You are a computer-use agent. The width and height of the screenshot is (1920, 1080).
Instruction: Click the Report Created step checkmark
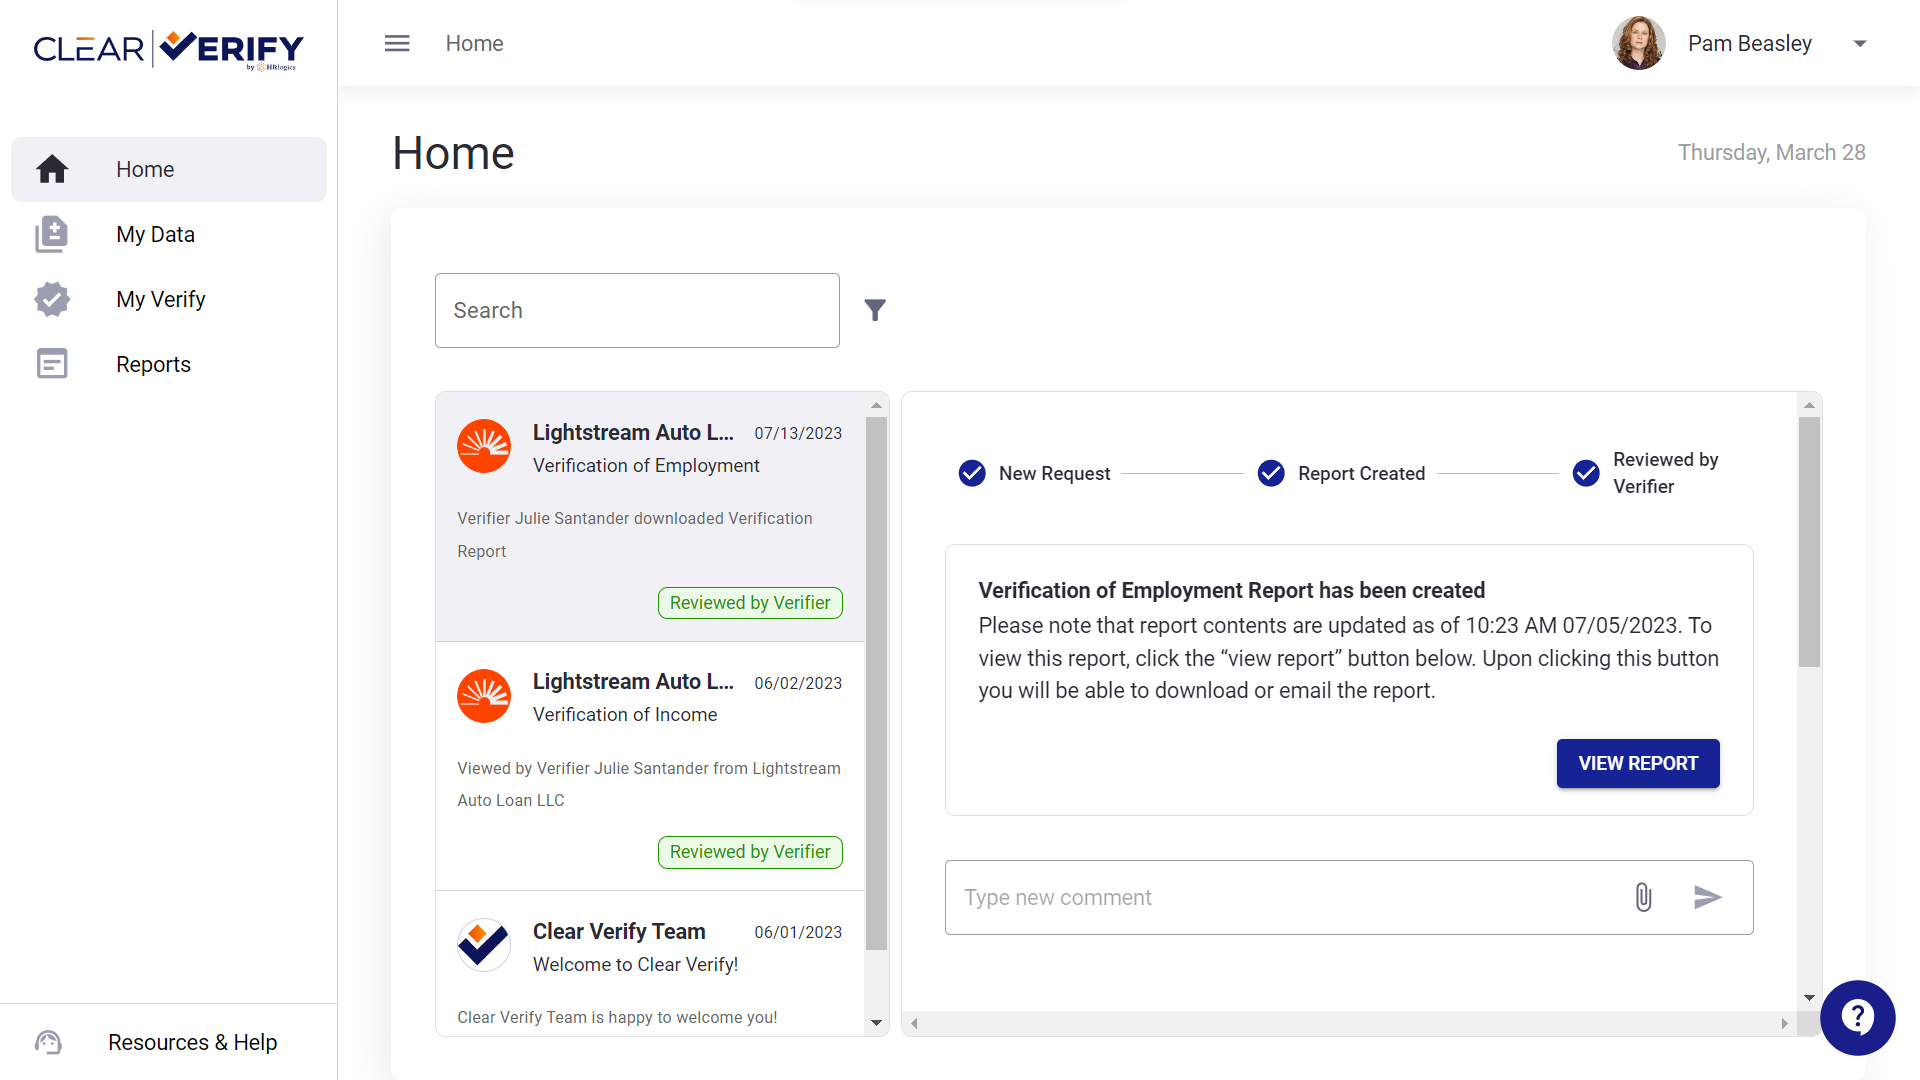pyautogui.click(x=1271, y=473)
